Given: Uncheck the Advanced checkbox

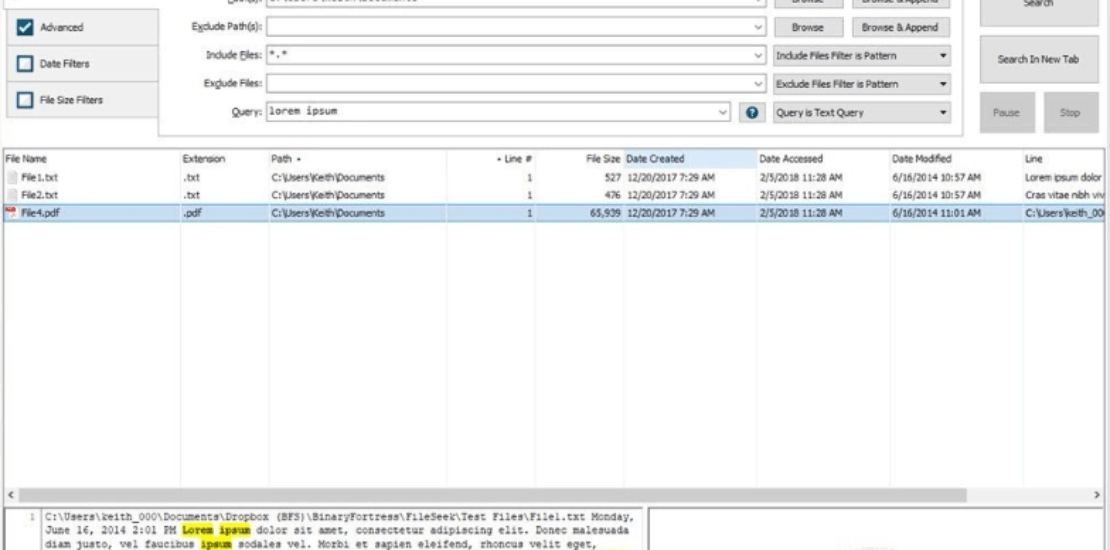Looking at the screenshot, I should (x=25, y=28).
